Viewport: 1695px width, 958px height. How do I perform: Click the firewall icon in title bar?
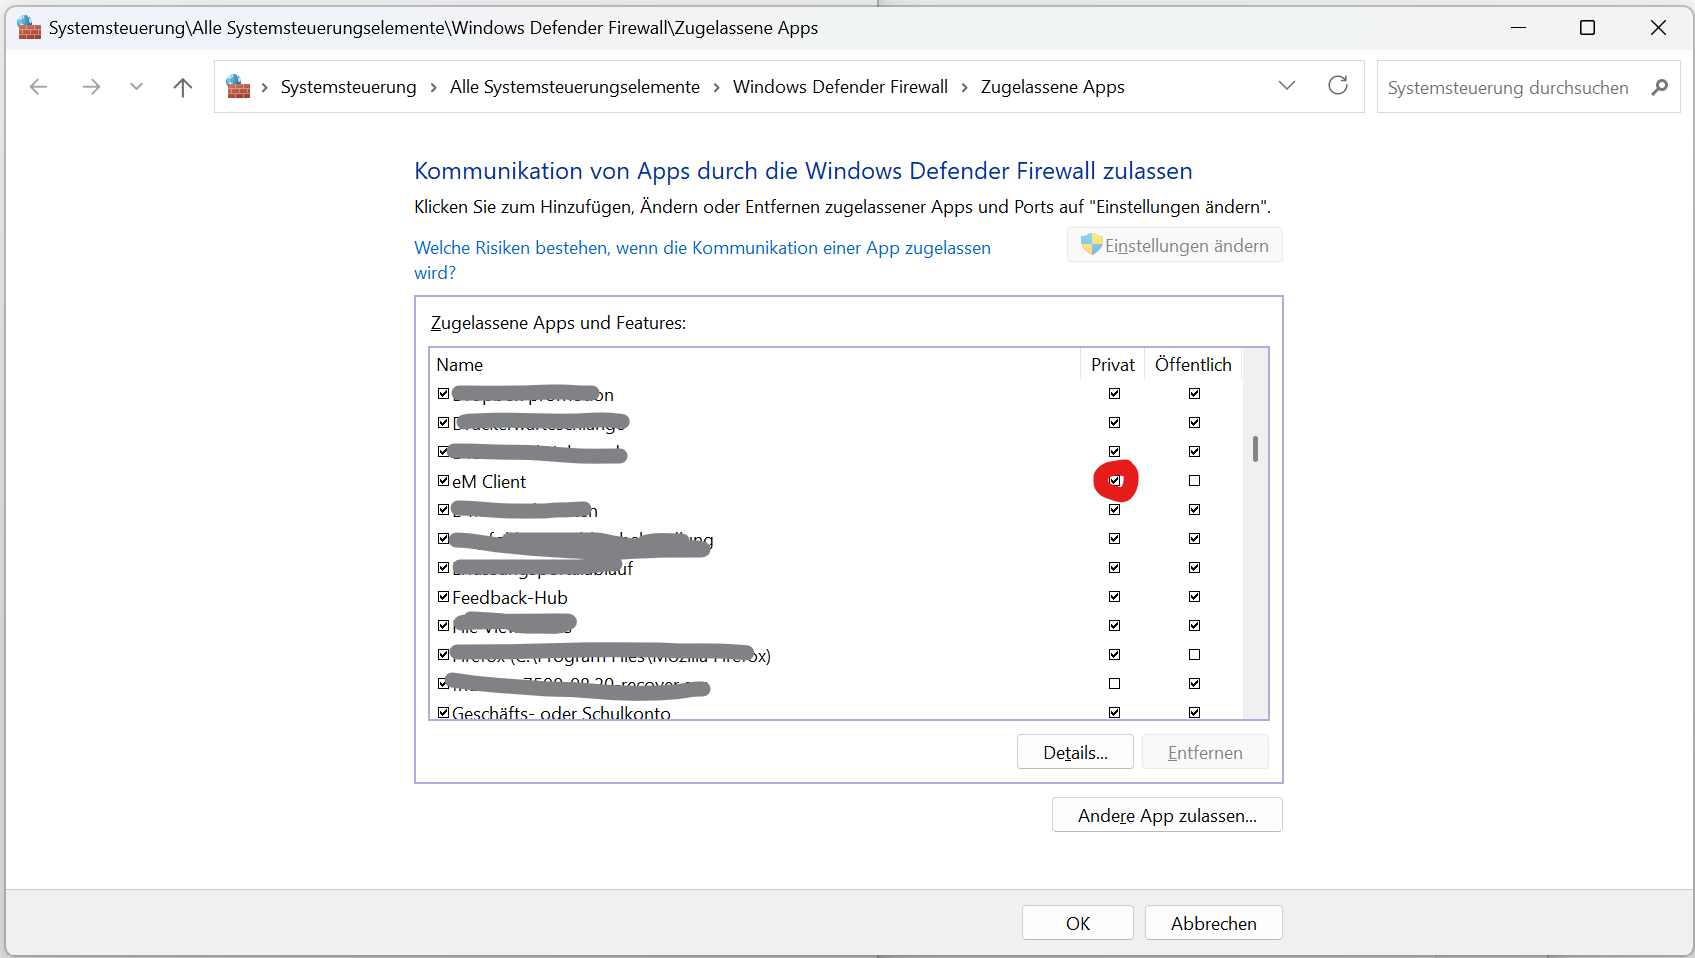(x=29, y=28)
